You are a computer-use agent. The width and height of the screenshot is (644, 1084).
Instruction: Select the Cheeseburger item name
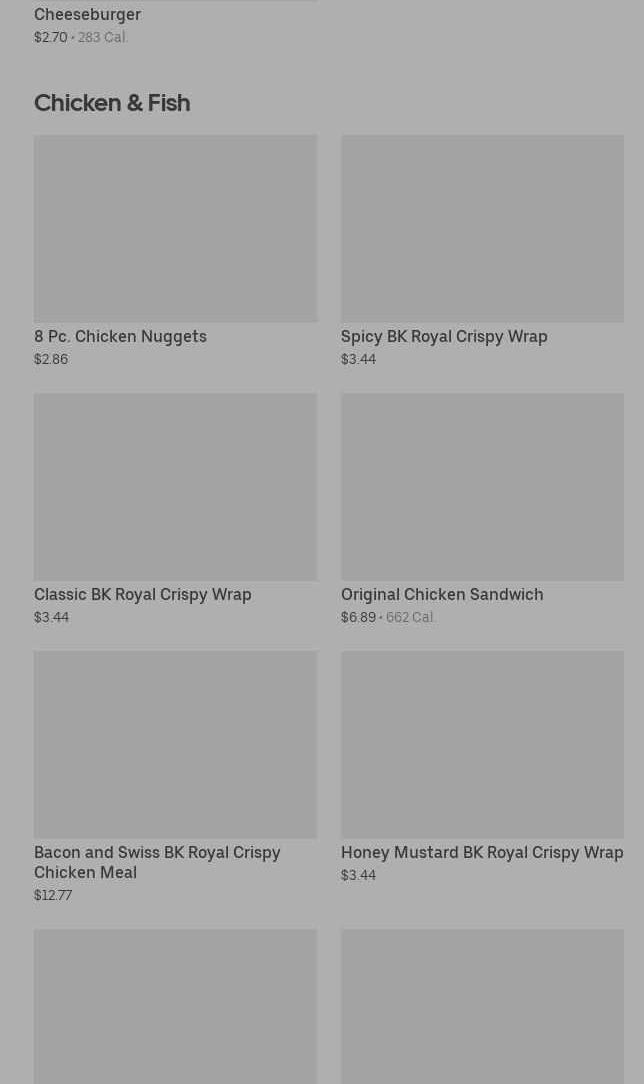pyautogui.click(x=88, y=15)
